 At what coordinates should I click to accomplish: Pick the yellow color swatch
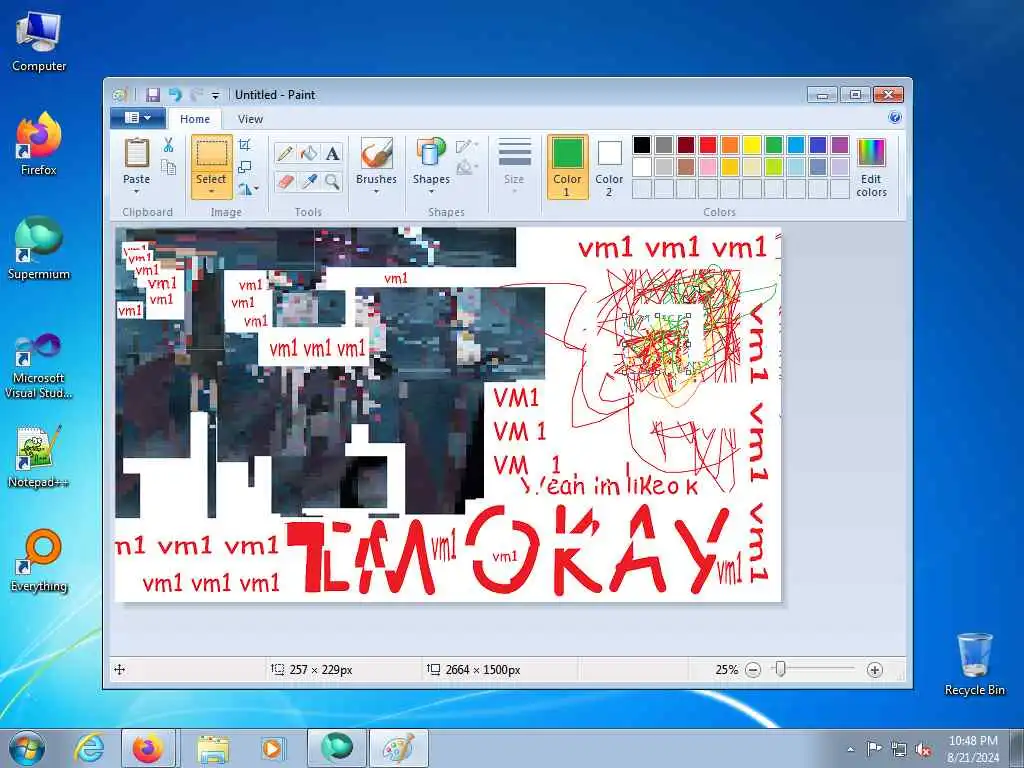(x=752, y=145)
